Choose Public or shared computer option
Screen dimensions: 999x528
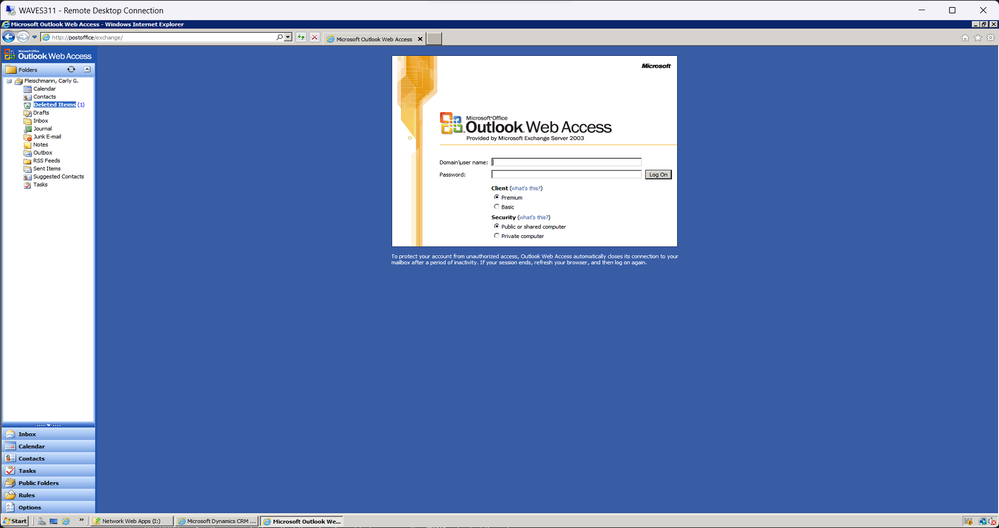[496, 226]
